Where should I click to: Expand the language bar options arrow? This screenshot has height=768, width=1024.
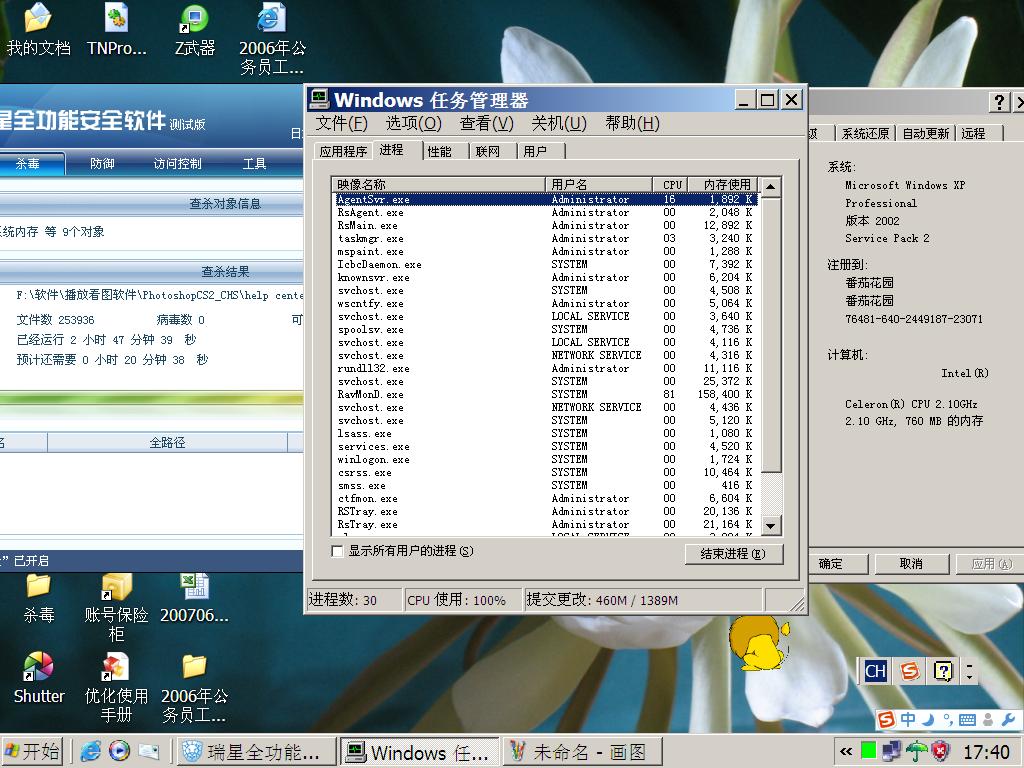(x=969, y=677)
